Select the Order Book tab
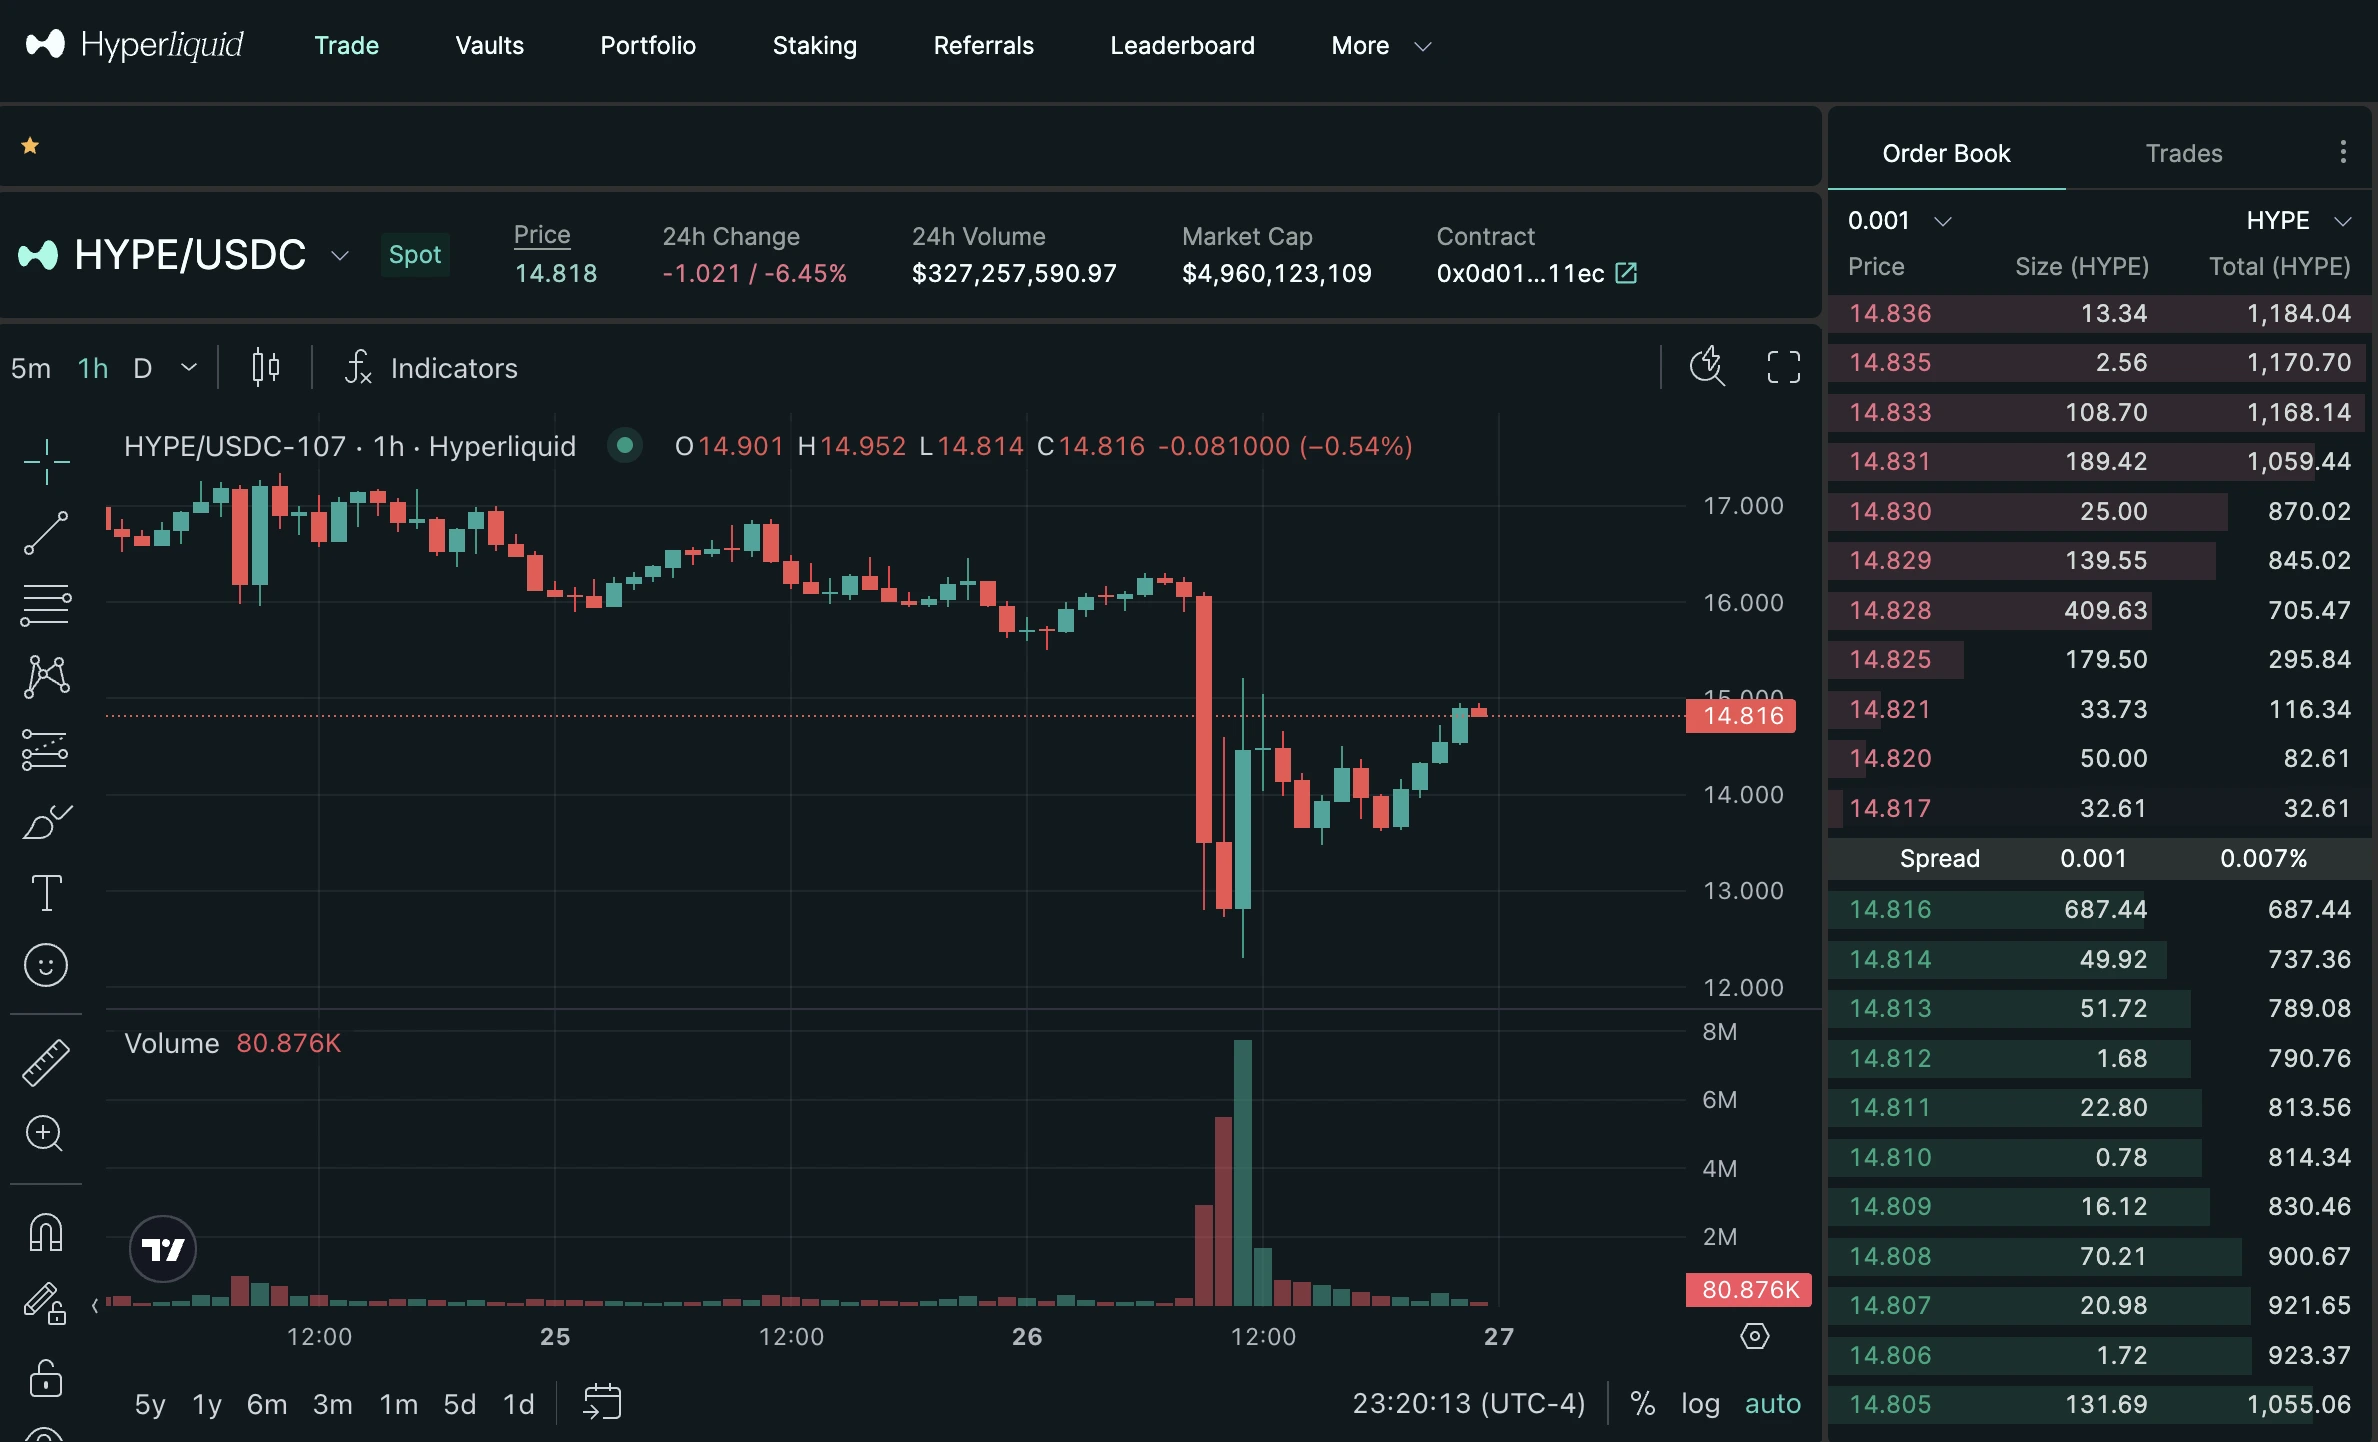2378x1442 pixels. click(x=1946, y=153)
